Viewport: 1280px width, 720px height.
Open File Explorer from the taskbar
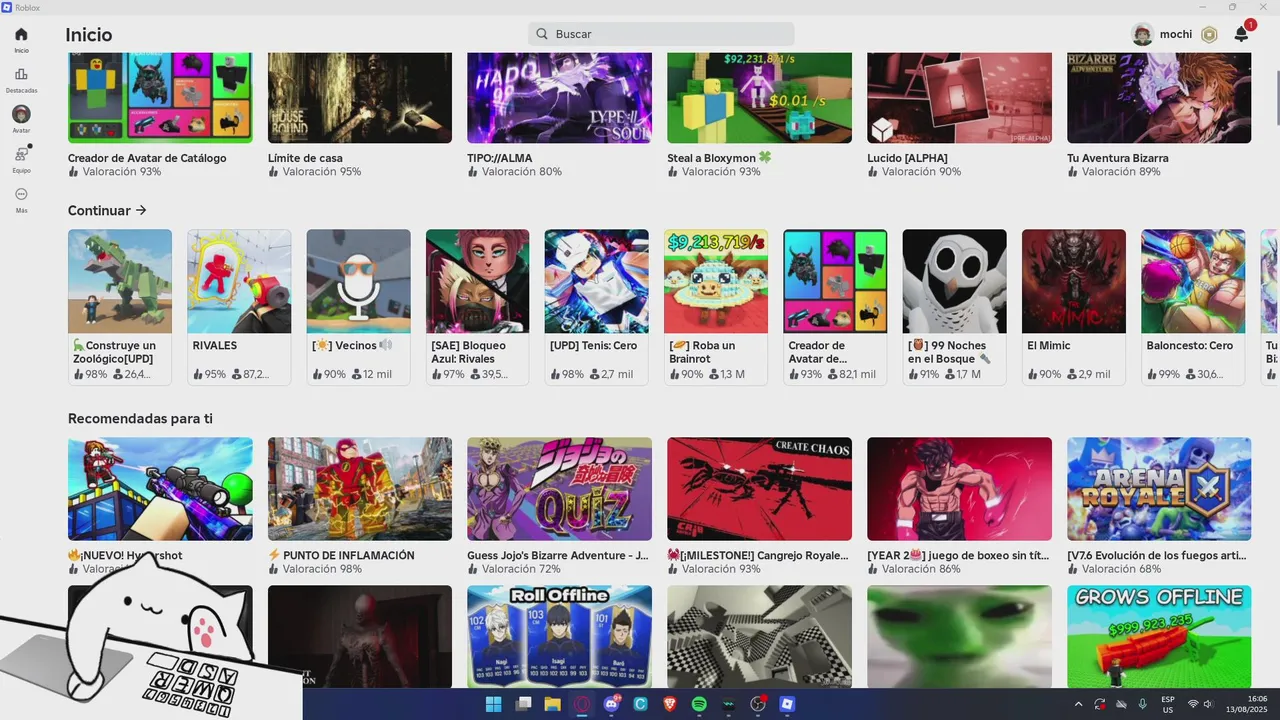(x=552, y=704)
